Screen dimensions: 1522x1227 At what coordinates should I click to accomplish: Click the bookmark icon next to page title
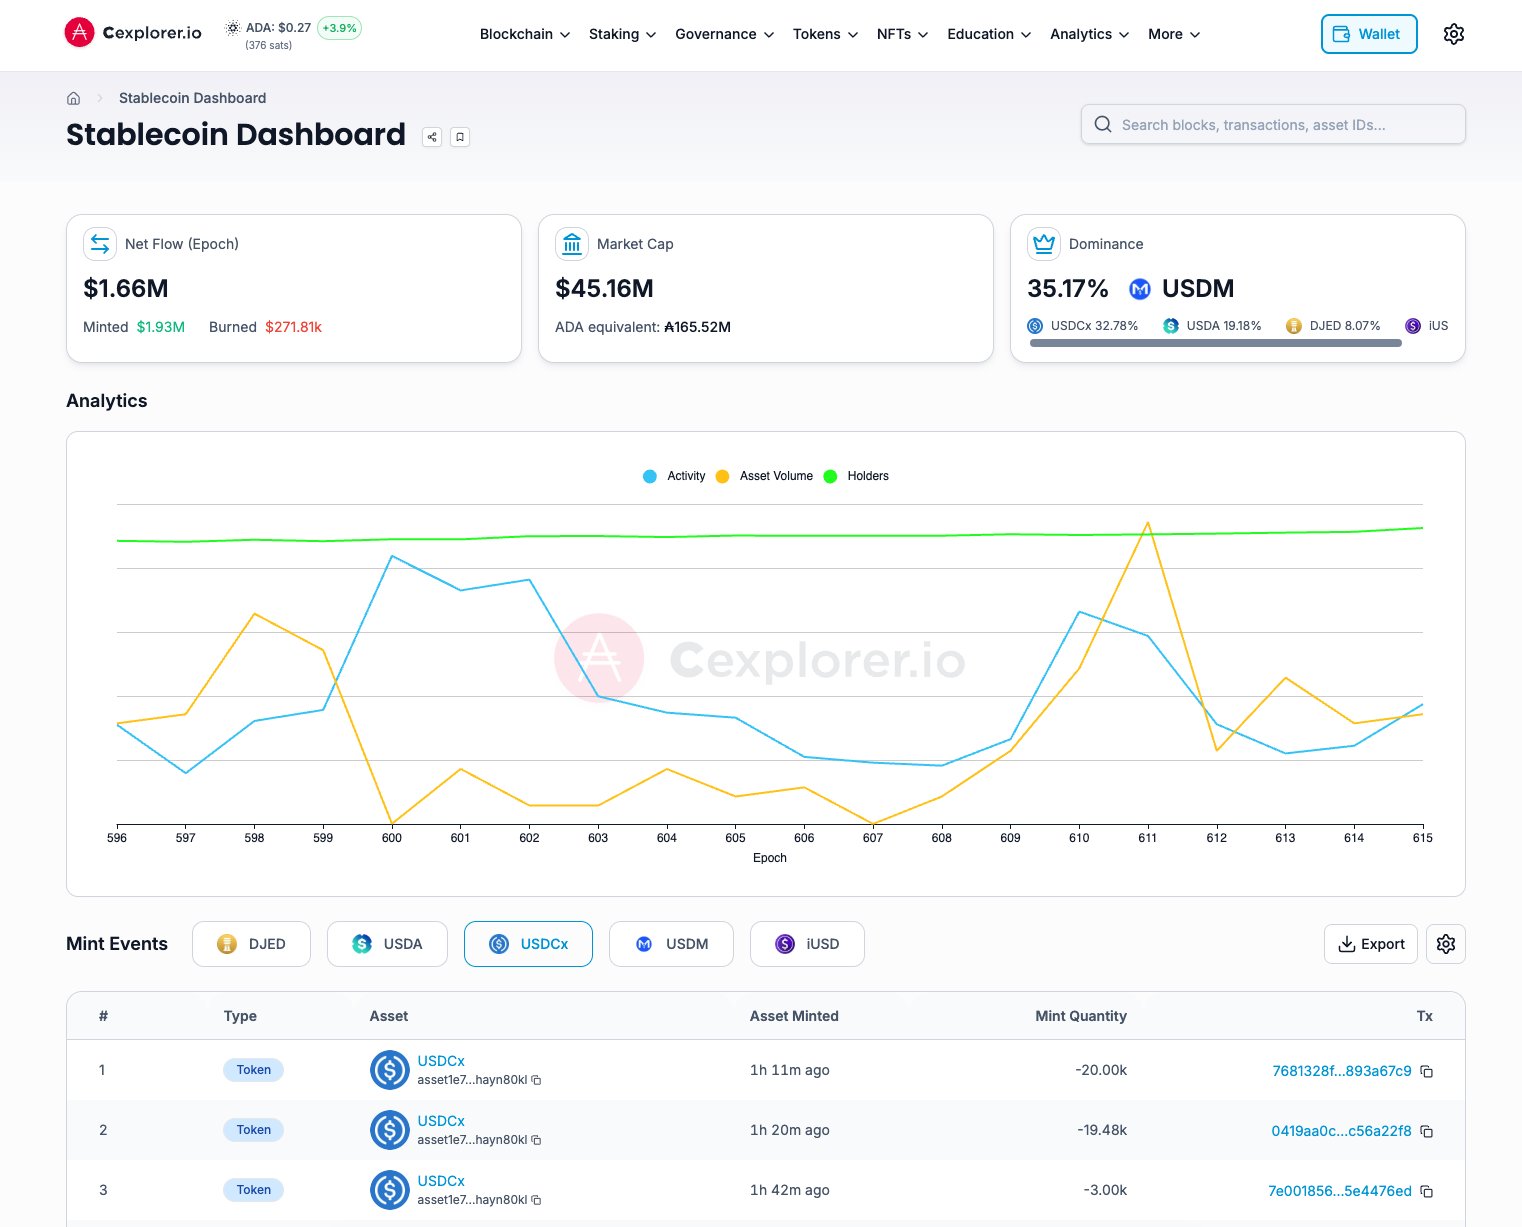coord(460,137)
